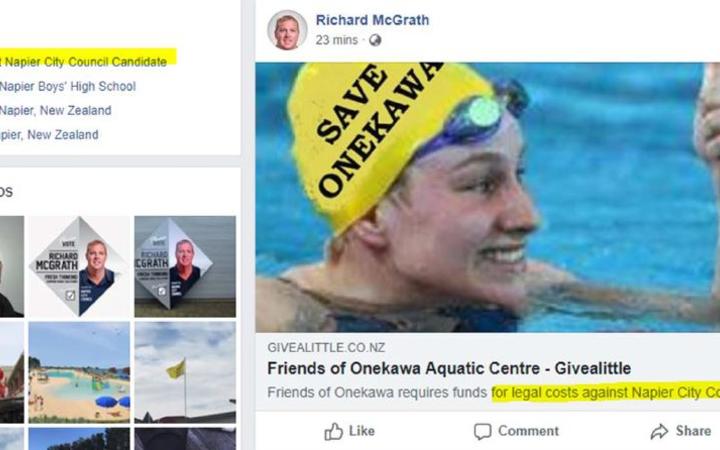Open the campaign sign on grass photo
This screenshot has width=720, height=450.
tap(185, 266)
